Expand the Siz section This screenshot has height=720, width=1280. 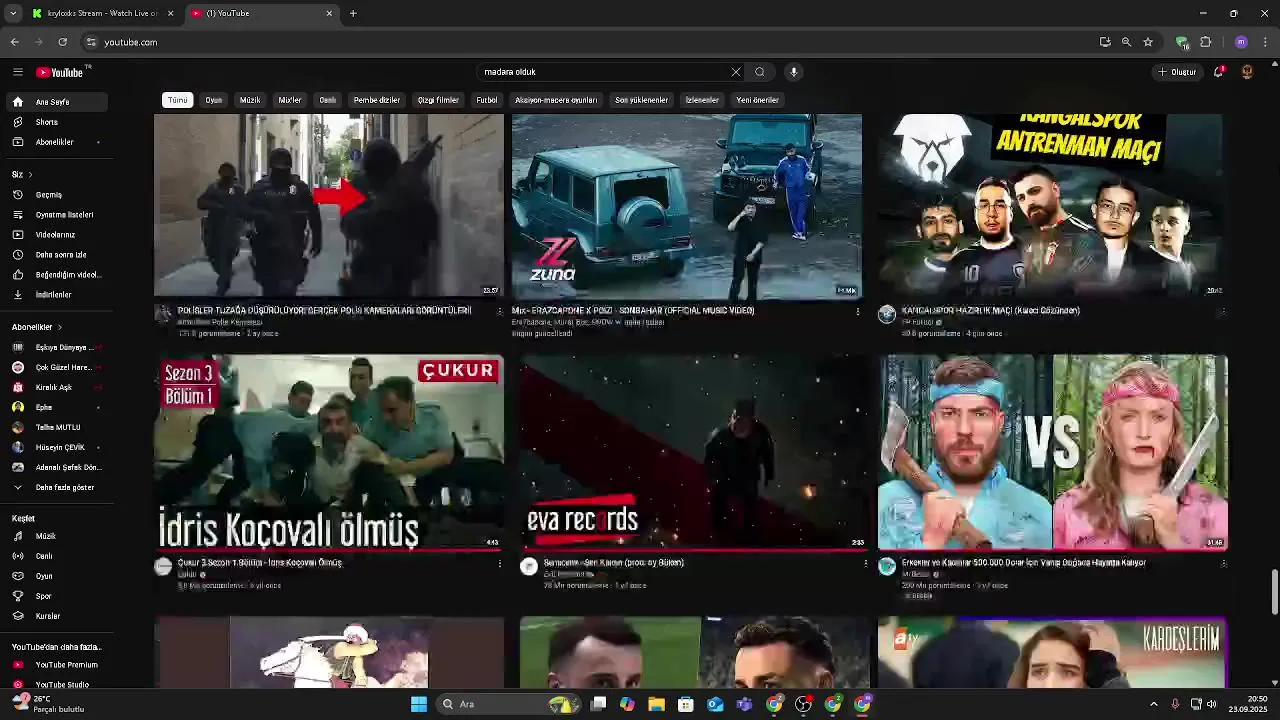(21, 175)
